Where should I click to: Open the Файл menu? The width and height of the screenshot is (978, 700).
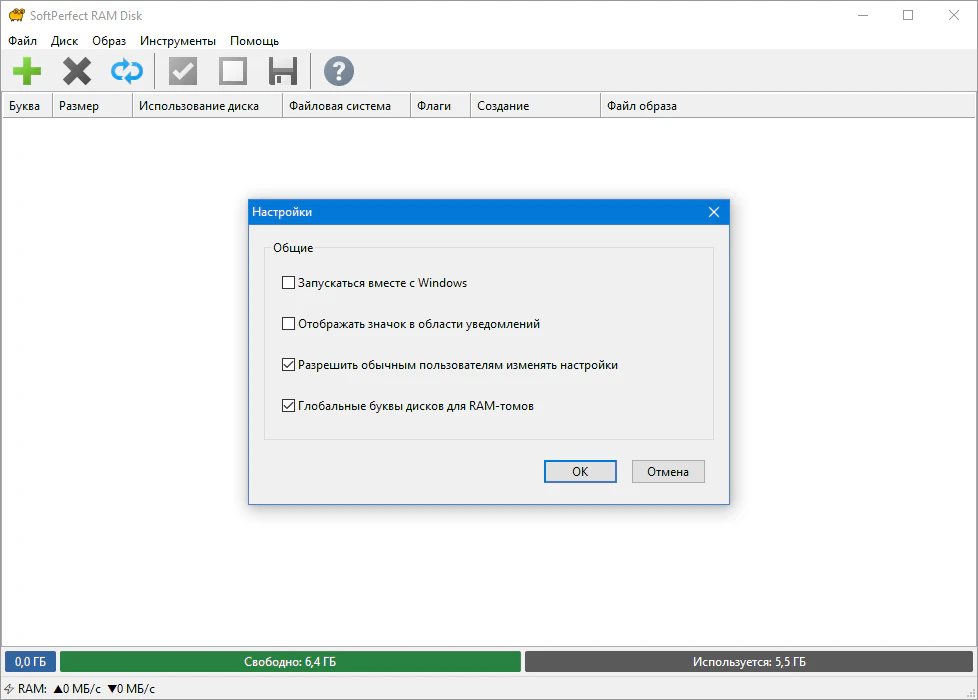(22, 41)
